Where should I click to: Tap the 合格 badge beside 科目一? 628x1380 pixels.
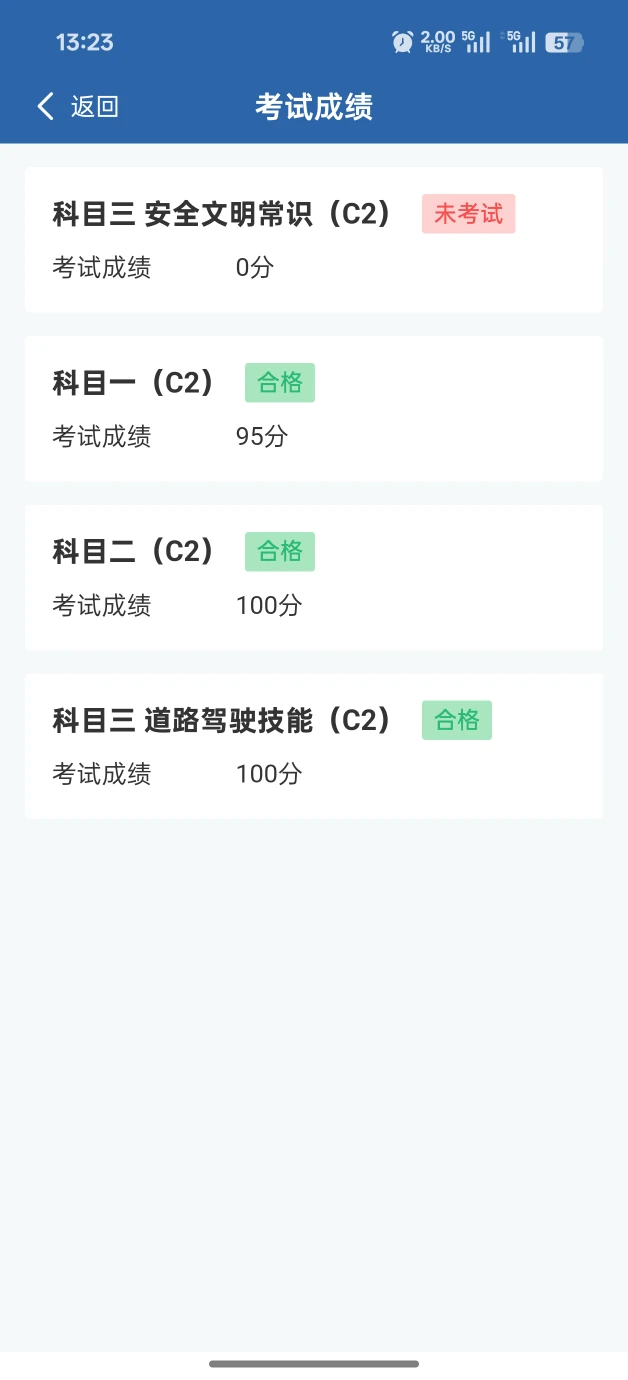pyautogui.click(x=280, y=383)
